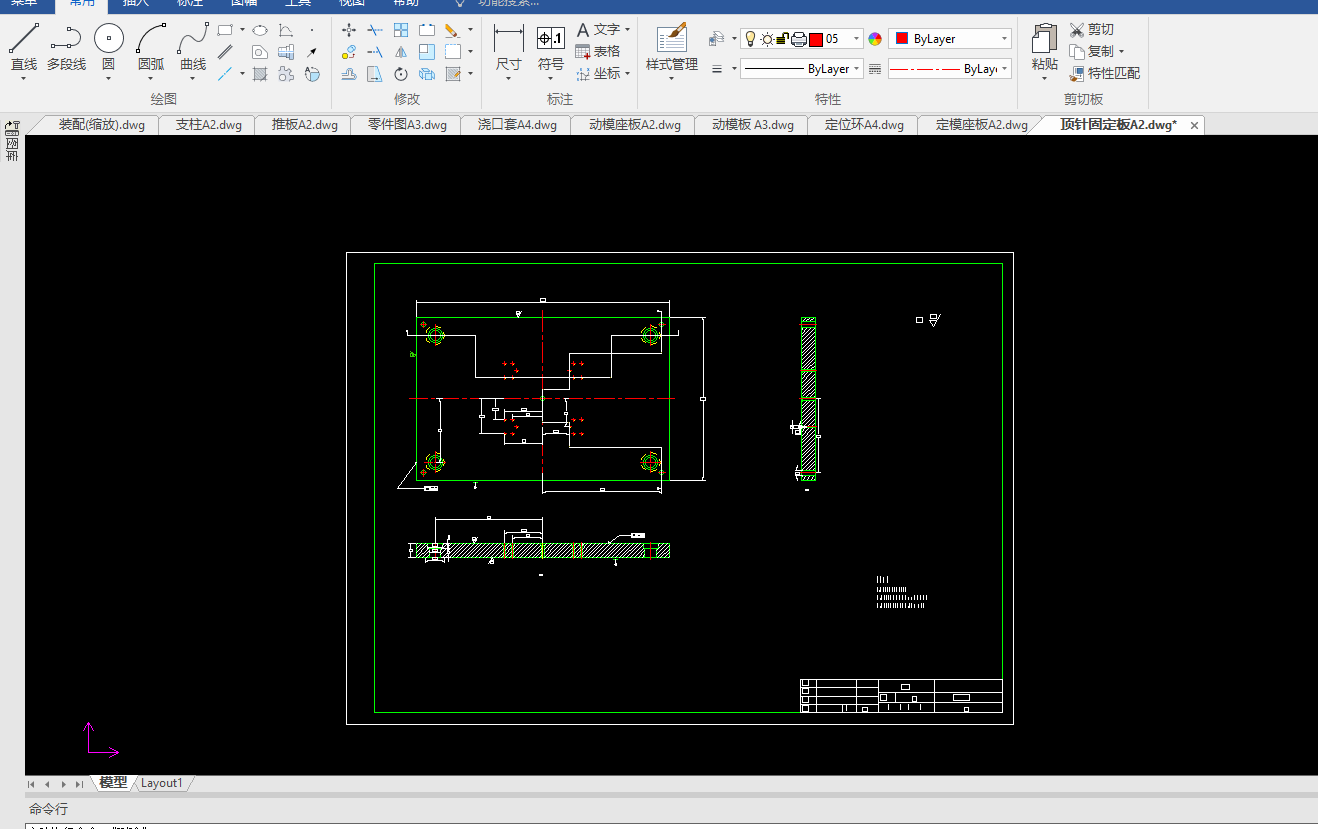This screenshot has width=1318, height=829.
Task: Select the 多段线 polyline tool
Action: coord(66,40)
